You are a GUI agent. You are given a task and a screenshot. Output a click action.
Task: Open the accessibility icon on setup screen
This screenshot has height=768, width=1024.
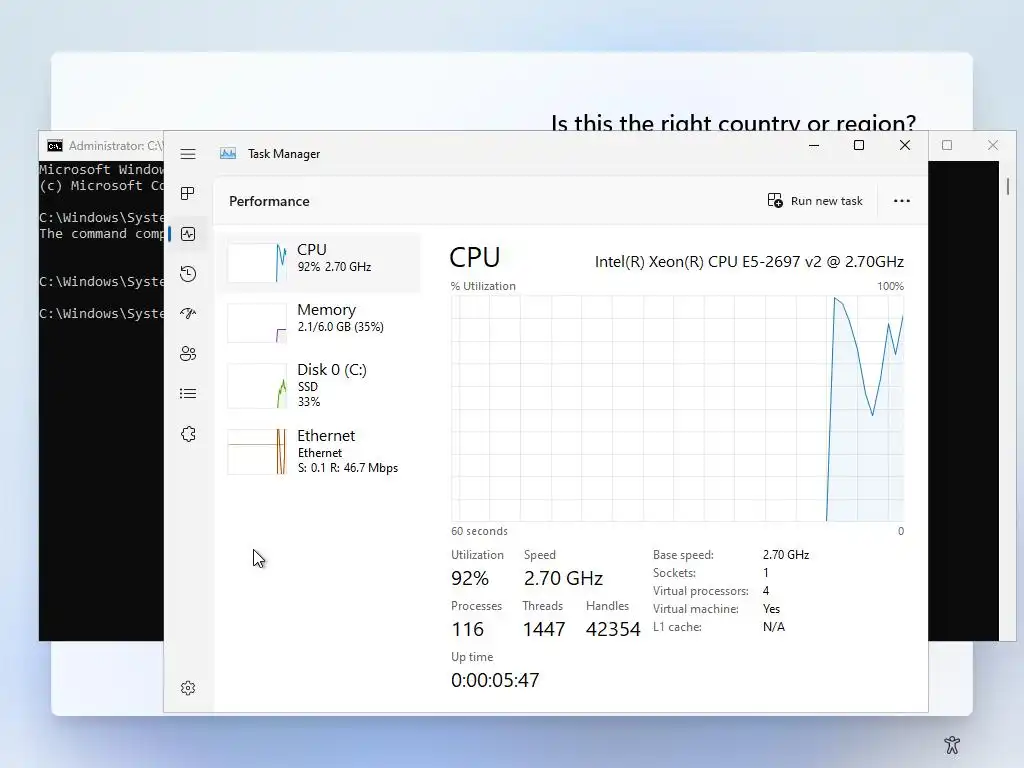tap(952, 744)
